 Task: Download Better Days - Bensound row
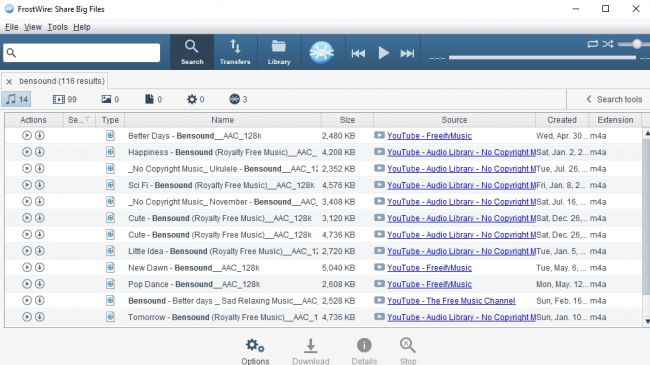40,135
